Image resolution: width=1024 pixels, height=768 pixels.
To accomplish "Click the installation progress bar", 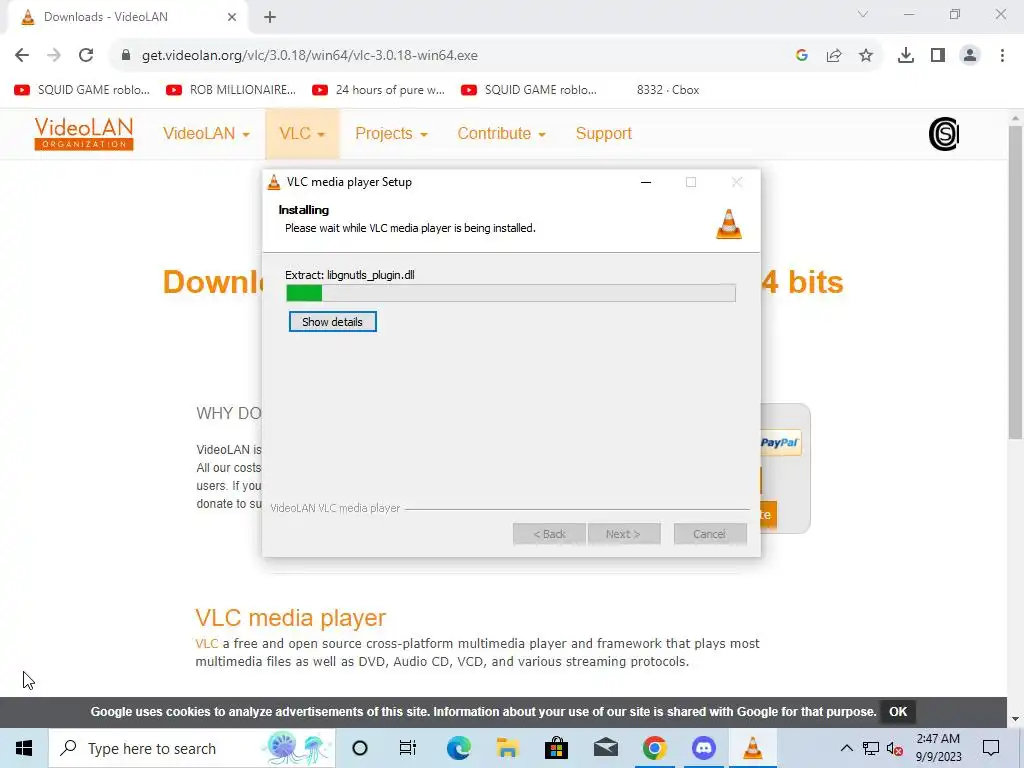I will [511, 293].
